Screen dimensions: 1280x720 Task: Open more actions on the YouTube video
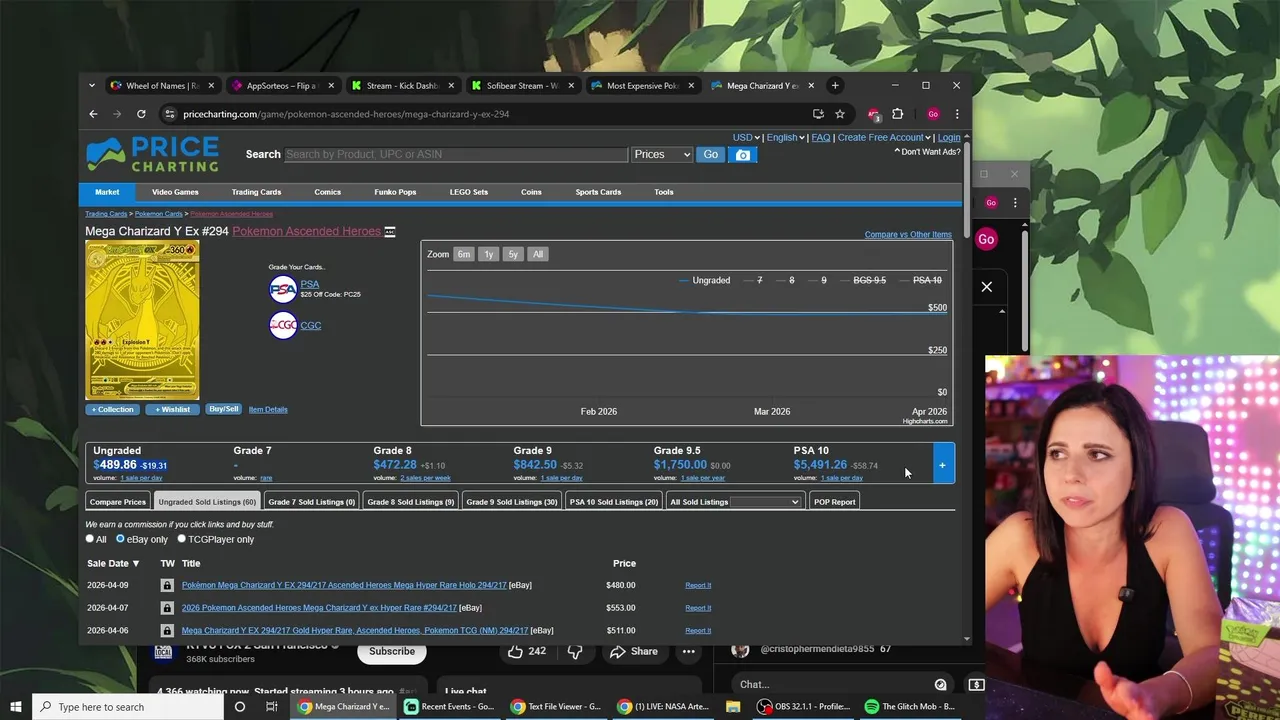pyautogui.click(x=688, y=652)
